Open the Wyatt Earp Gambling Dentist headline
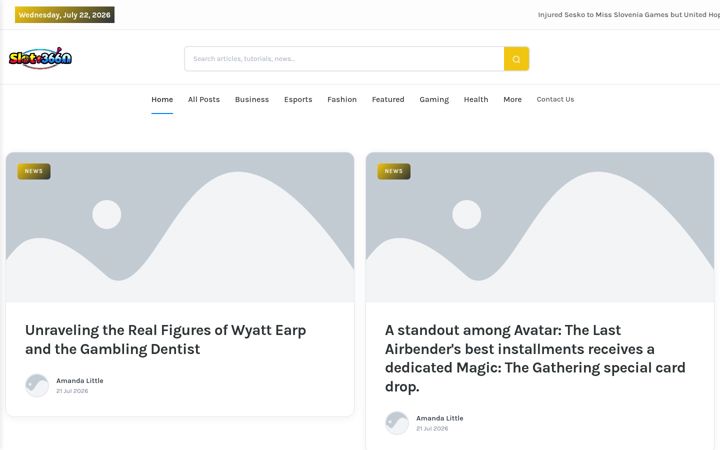 pyautogui.click(x=166, y=339)
